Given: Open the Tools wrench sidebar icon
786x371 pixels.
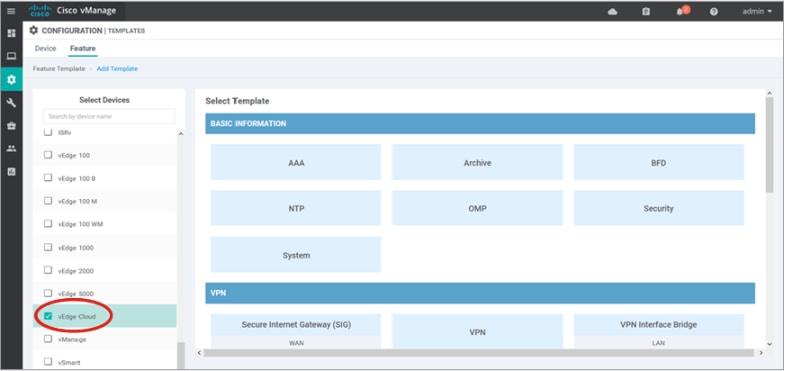Looking at the screenshot, I should click(11, 102).
